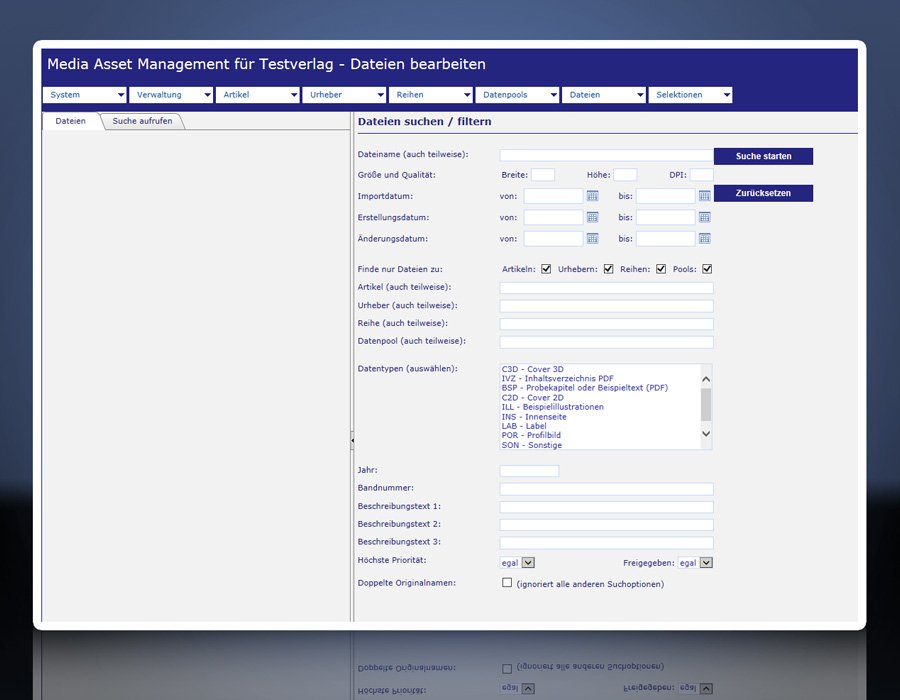Open the Datenpools dropdown menu
Screen dimensions: 900x700
click(x=517, y=95)
